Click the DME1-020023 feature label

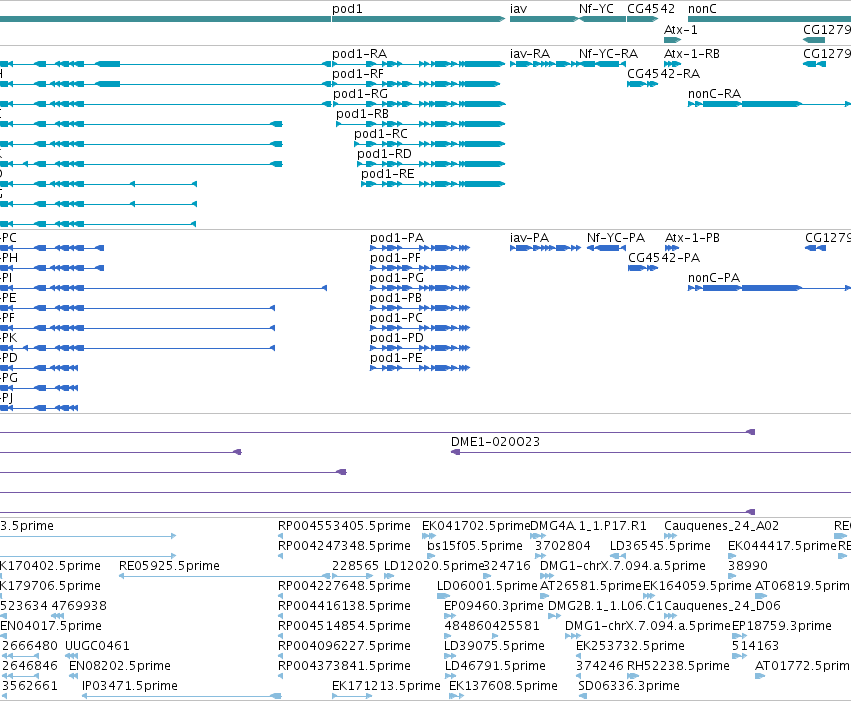point(496,442)
